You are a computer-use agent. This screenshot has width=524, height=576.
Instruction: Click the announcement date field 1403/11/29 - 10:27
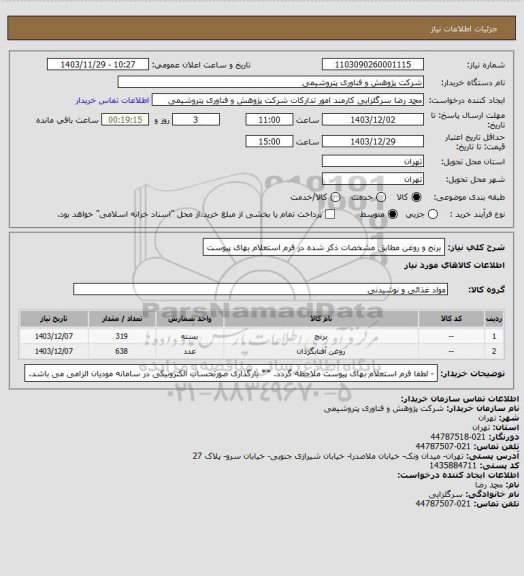pyautogui.click(x=98, y=64)
